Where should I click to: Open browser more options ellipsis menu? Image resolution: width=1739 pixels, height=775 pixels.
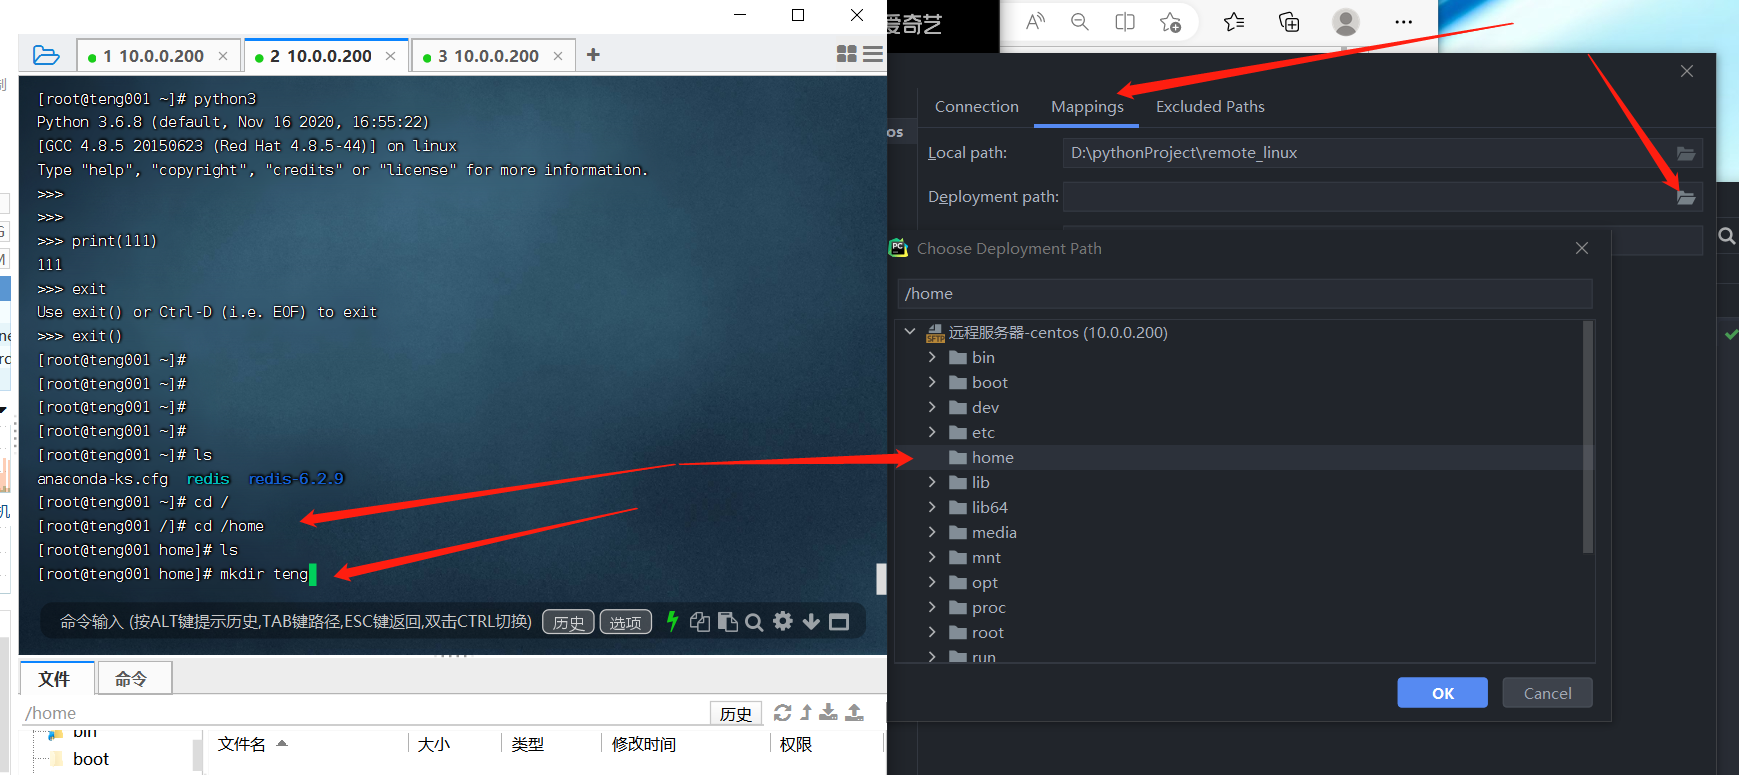1404,21
